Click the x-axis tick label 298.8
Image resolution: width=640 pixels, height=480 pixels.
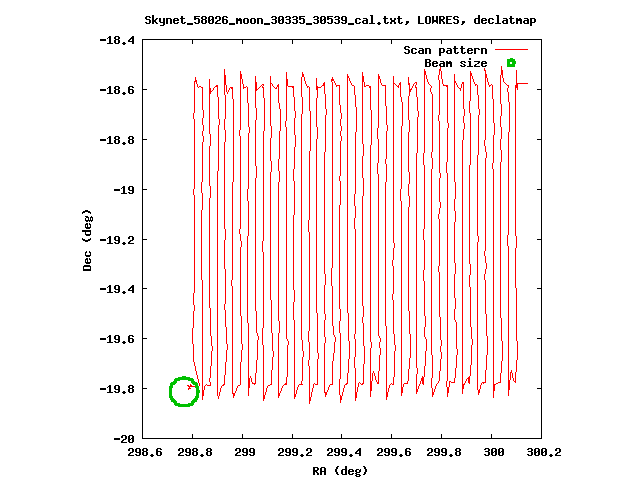pos(195,452)
